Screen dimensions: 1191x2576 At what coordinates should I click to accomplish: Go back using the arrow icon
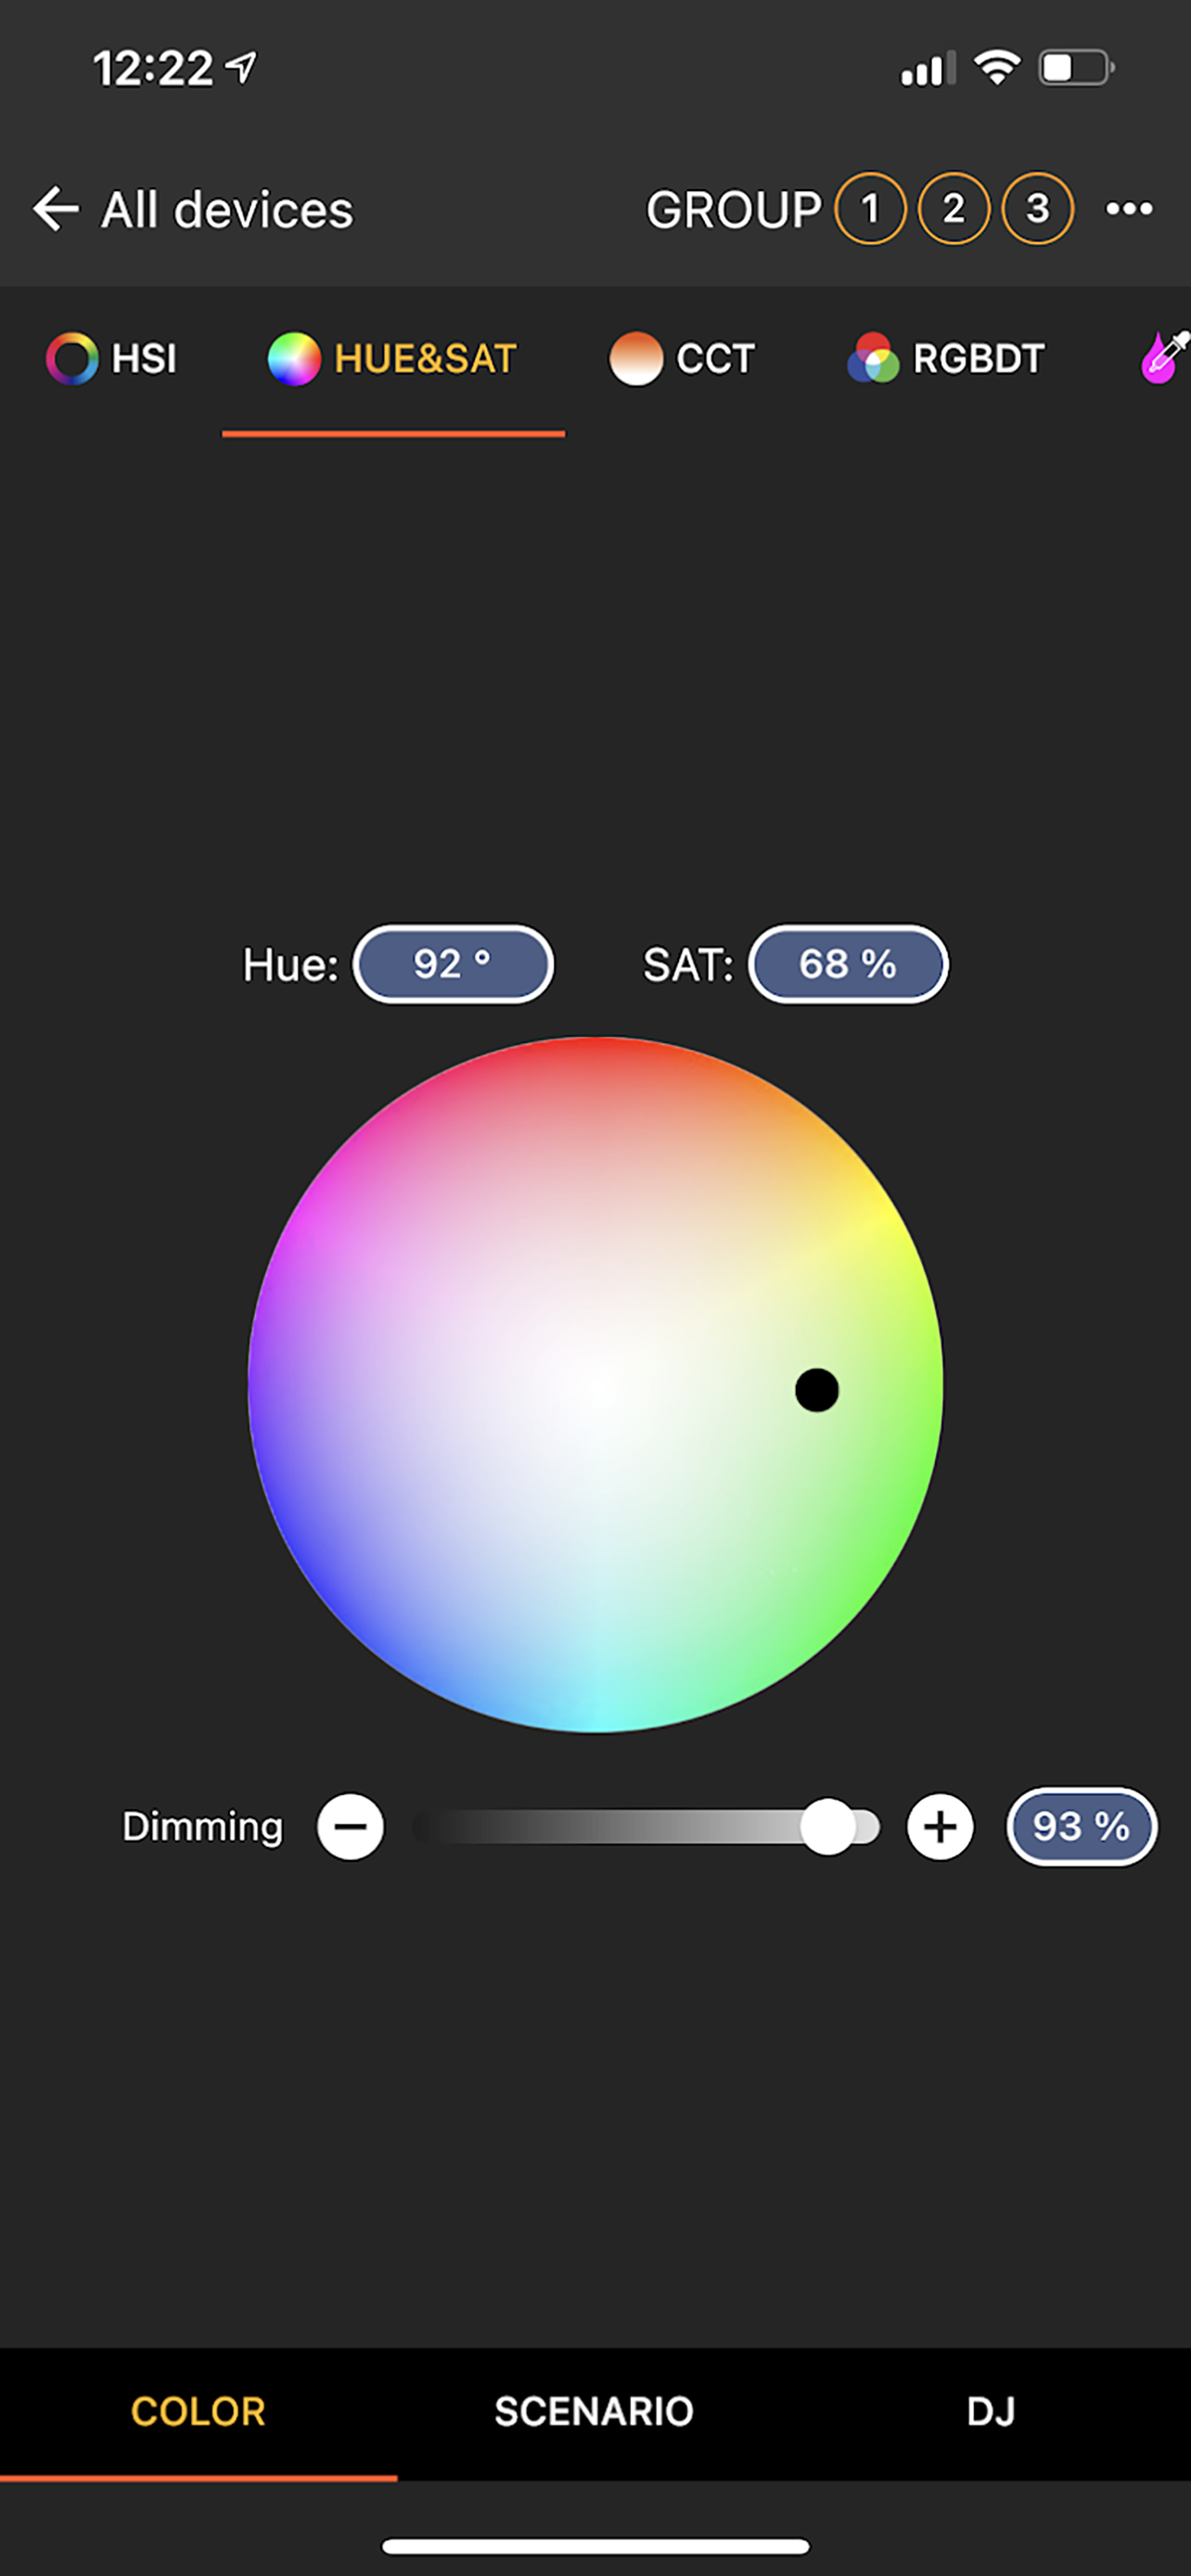click(55, 209)
